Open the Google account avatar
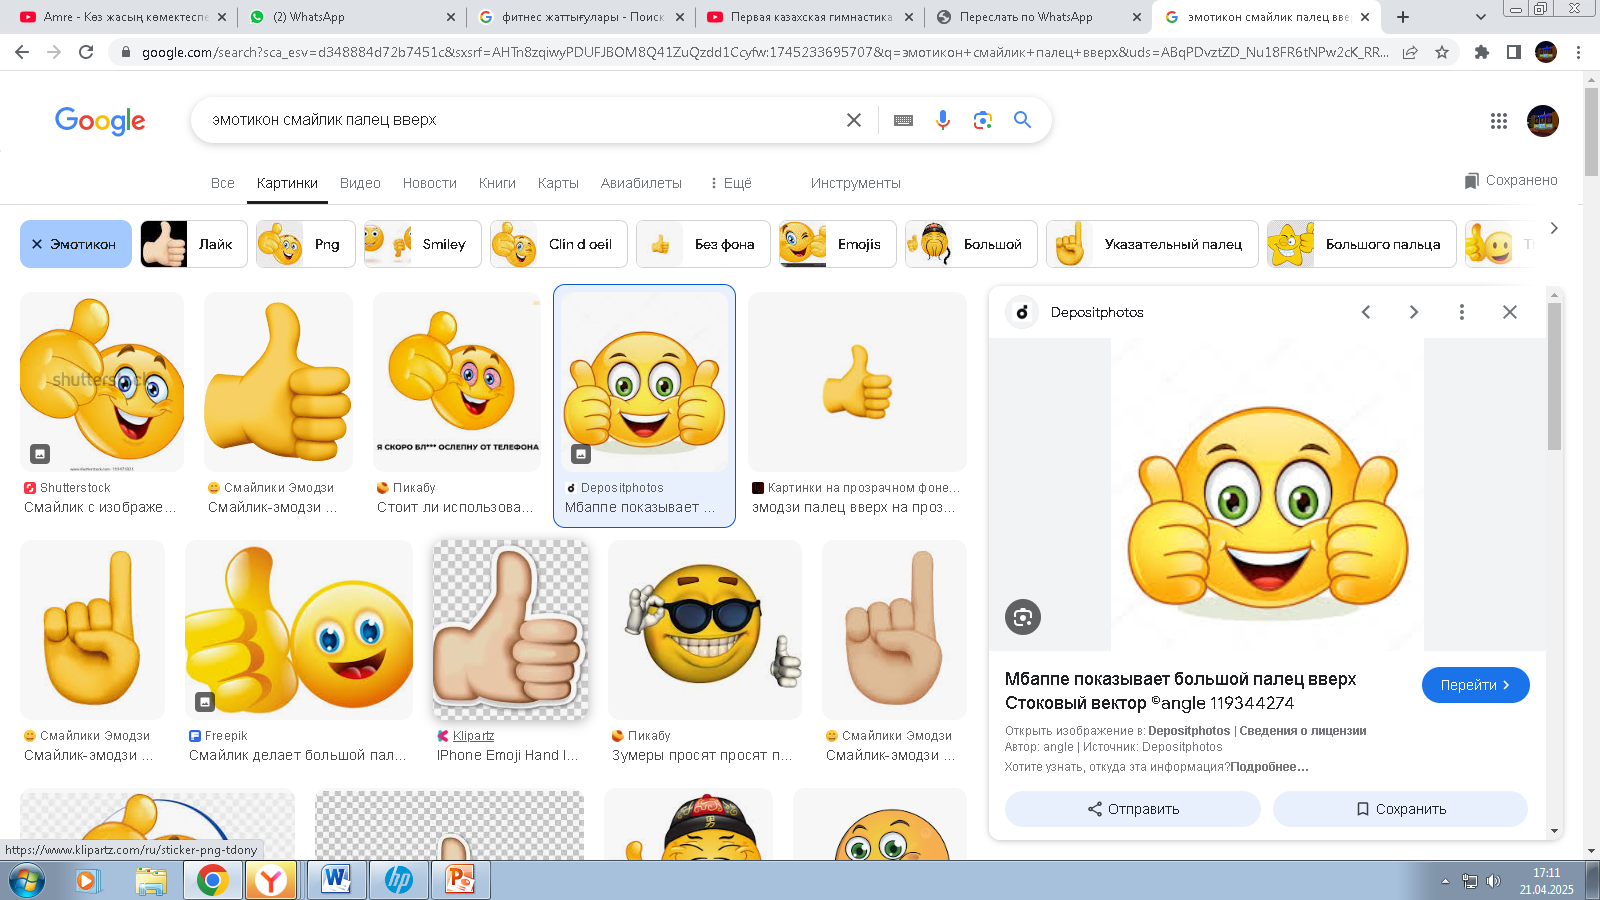This screenshot has width=1600, height=900. (x=1543, y=121)
